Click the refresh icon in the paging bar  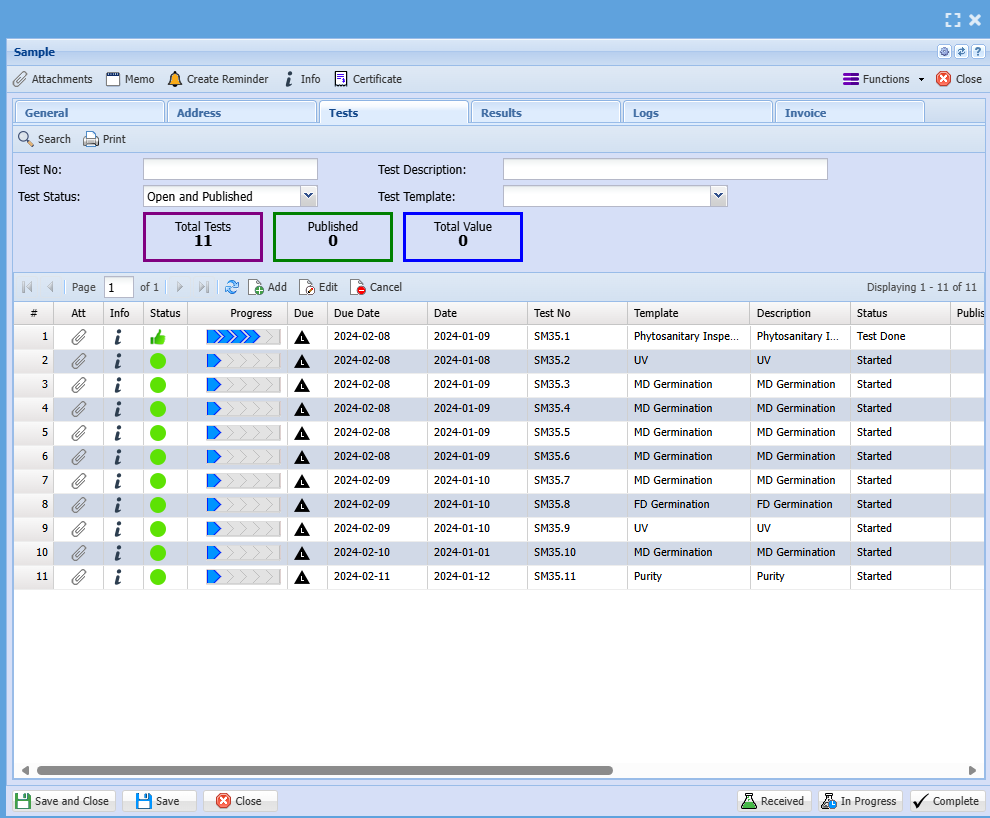232,287
